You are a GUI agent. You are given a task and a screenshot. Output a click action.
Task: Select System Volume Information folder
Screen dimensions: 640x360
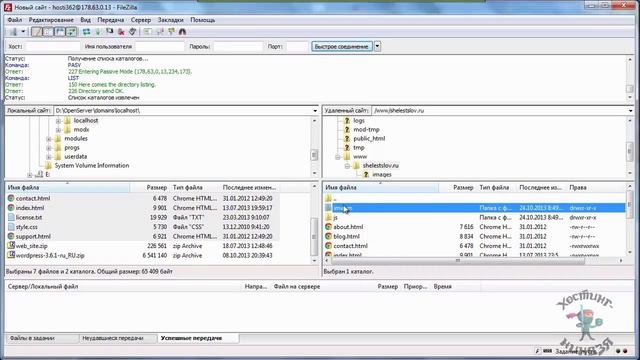(91, 165)
